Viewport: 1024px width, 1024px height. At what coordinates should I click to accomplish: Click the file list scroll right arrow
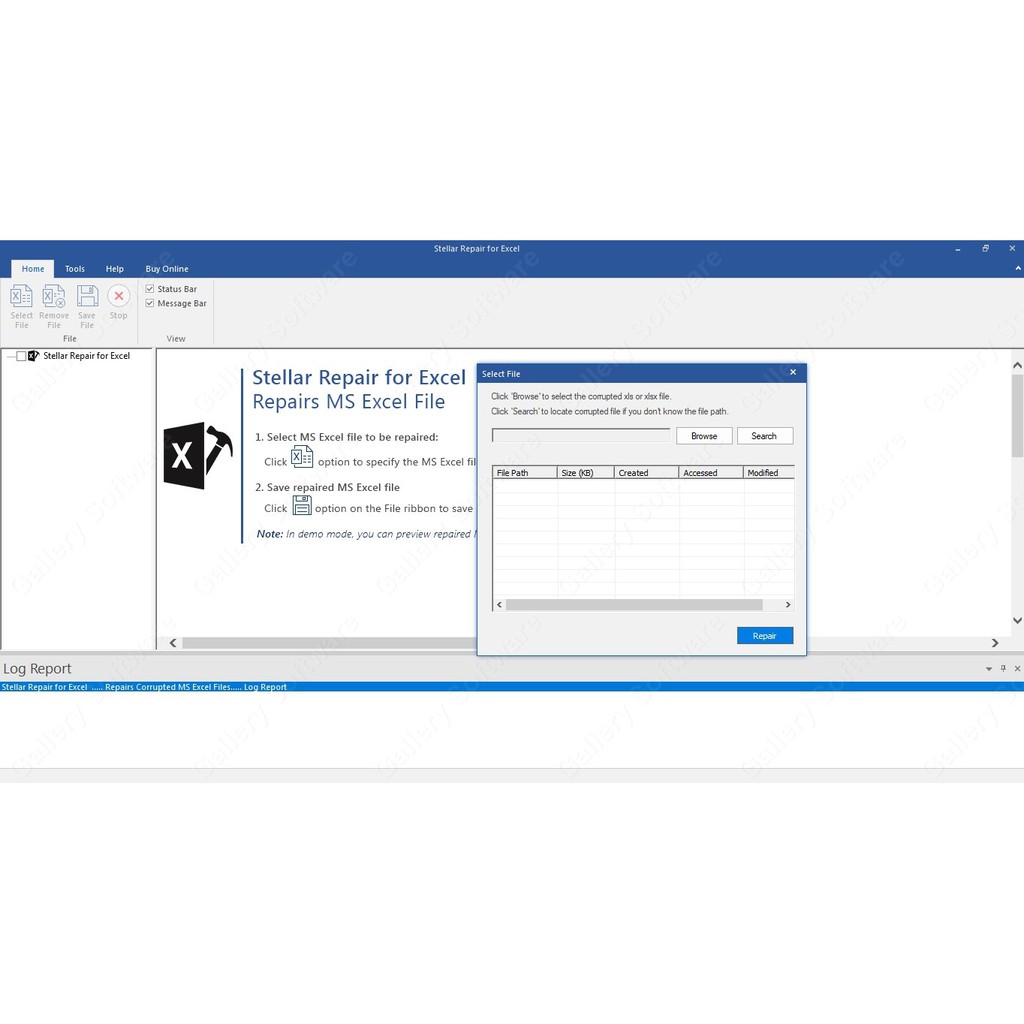(x=788, y=605)
